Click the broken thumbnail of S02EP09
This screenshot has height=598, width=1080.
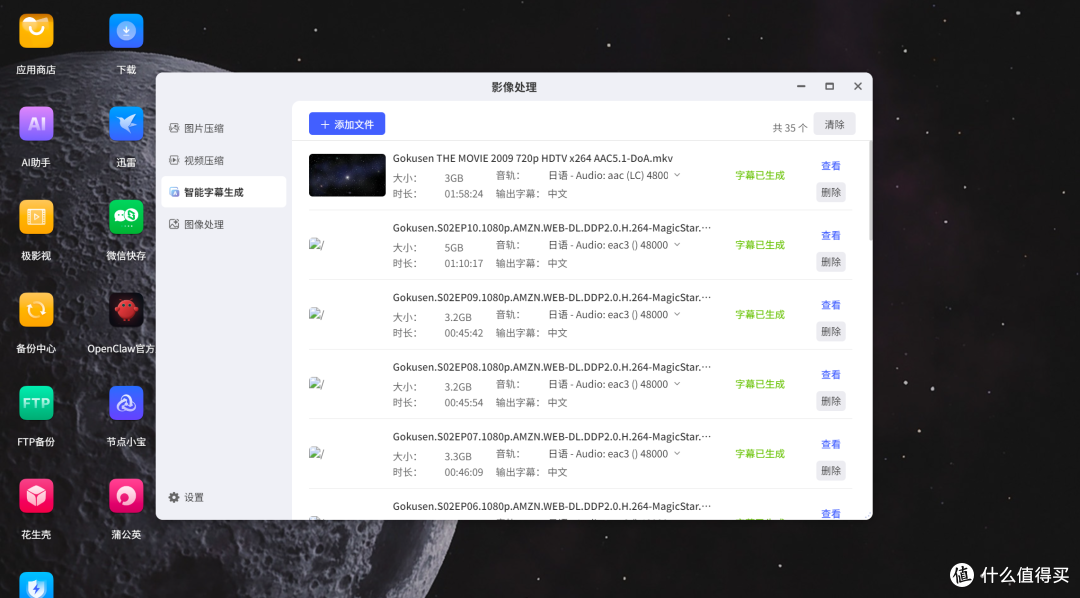[x=317, y=314]
